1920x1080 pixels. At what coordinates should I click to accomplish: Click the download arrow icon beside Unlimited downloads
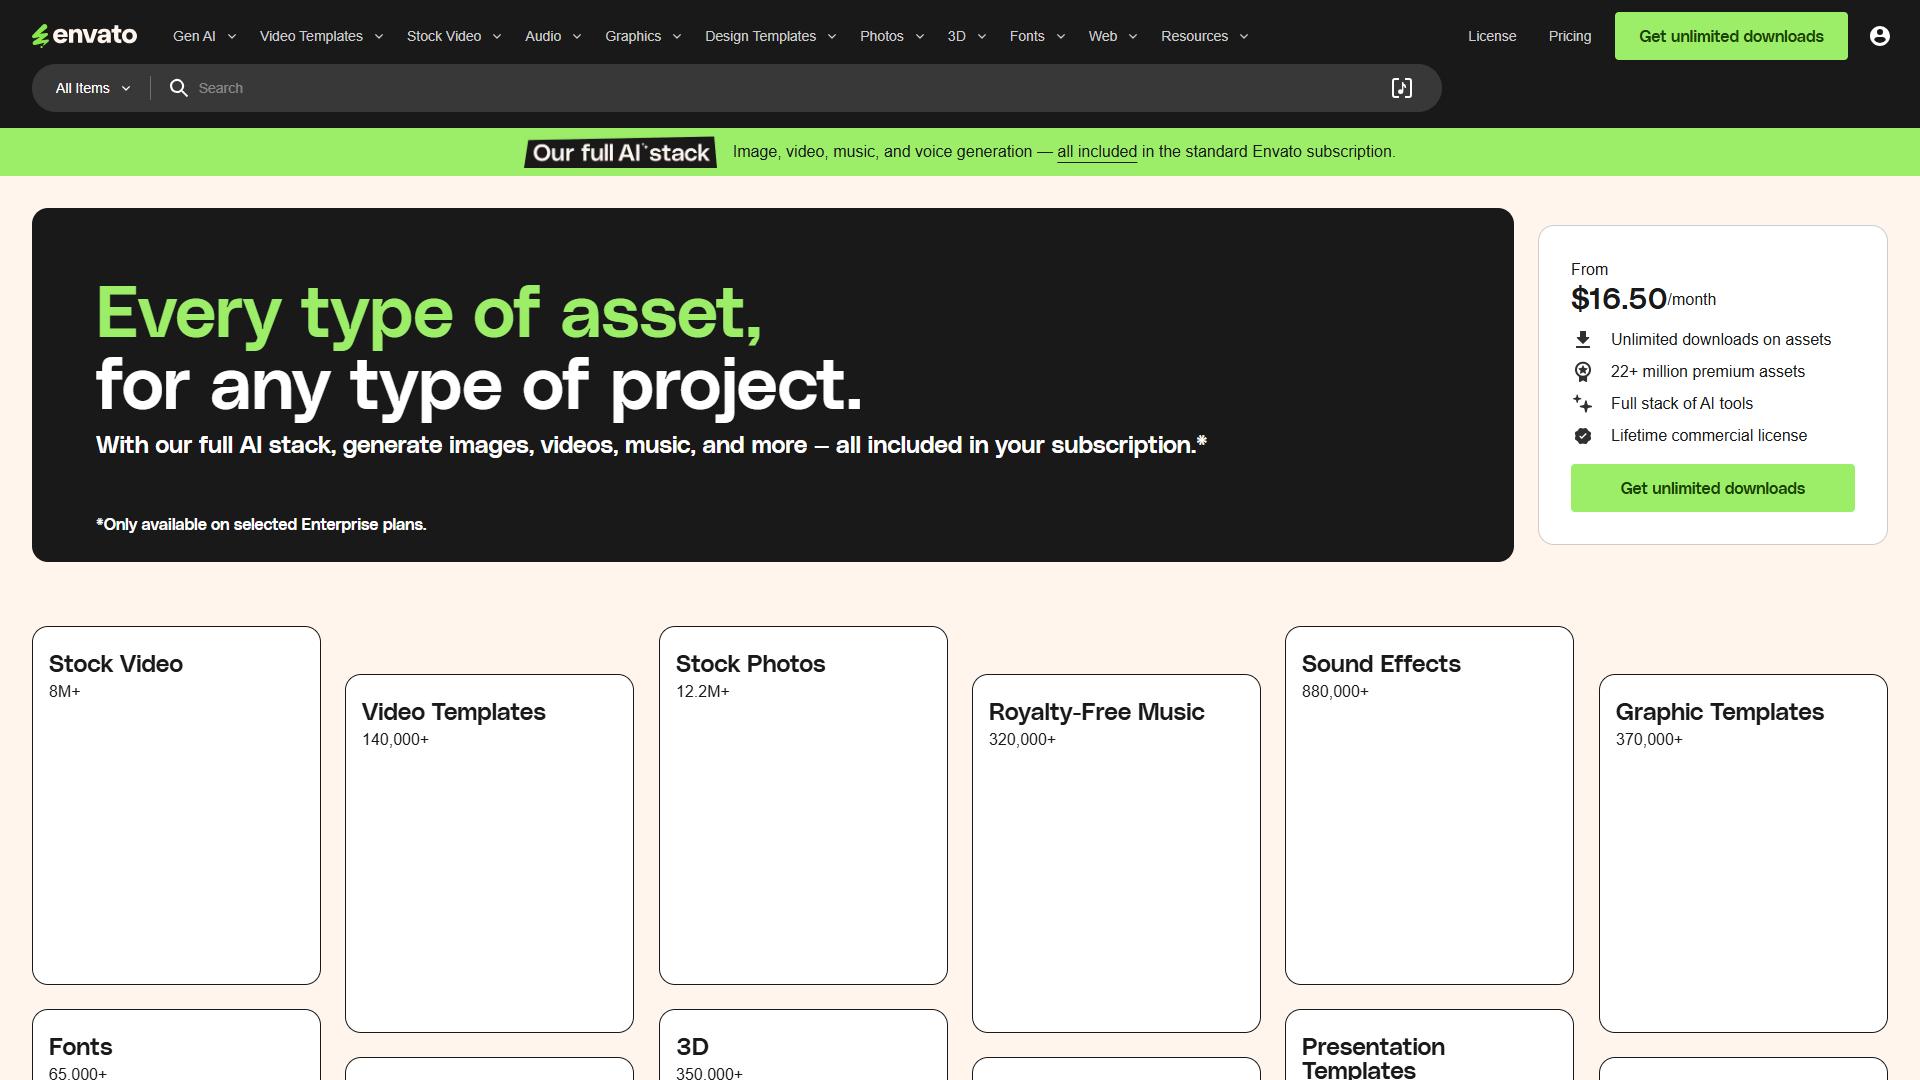(1583, 340)
